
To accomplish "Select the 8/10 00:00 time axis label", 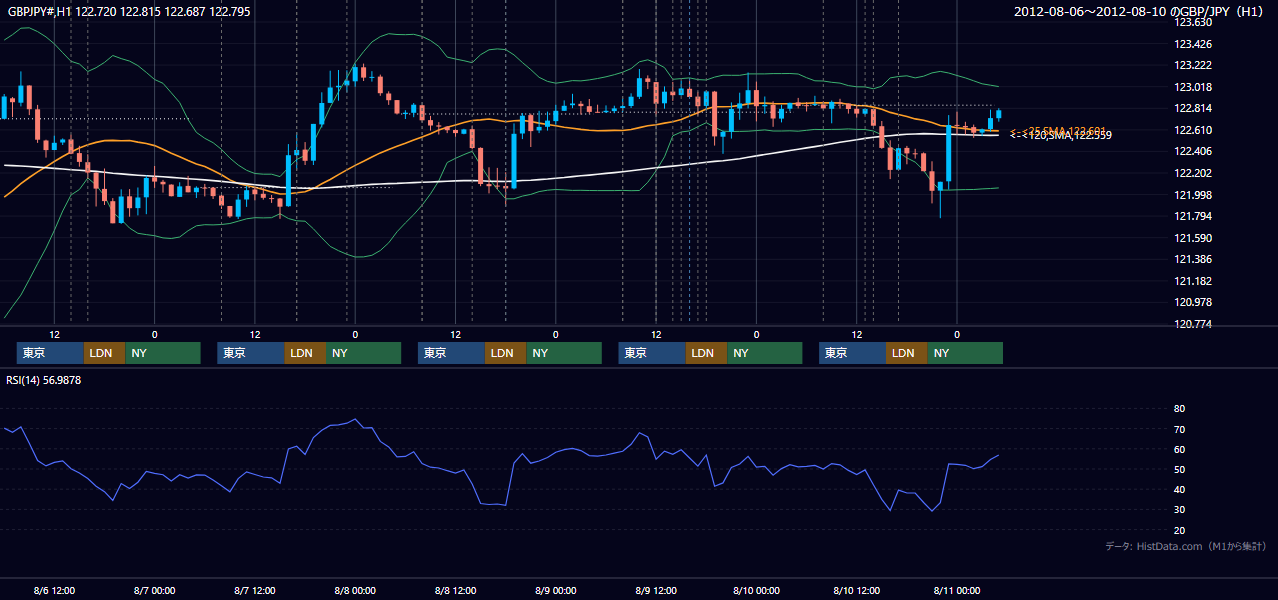I will [756, 591].
